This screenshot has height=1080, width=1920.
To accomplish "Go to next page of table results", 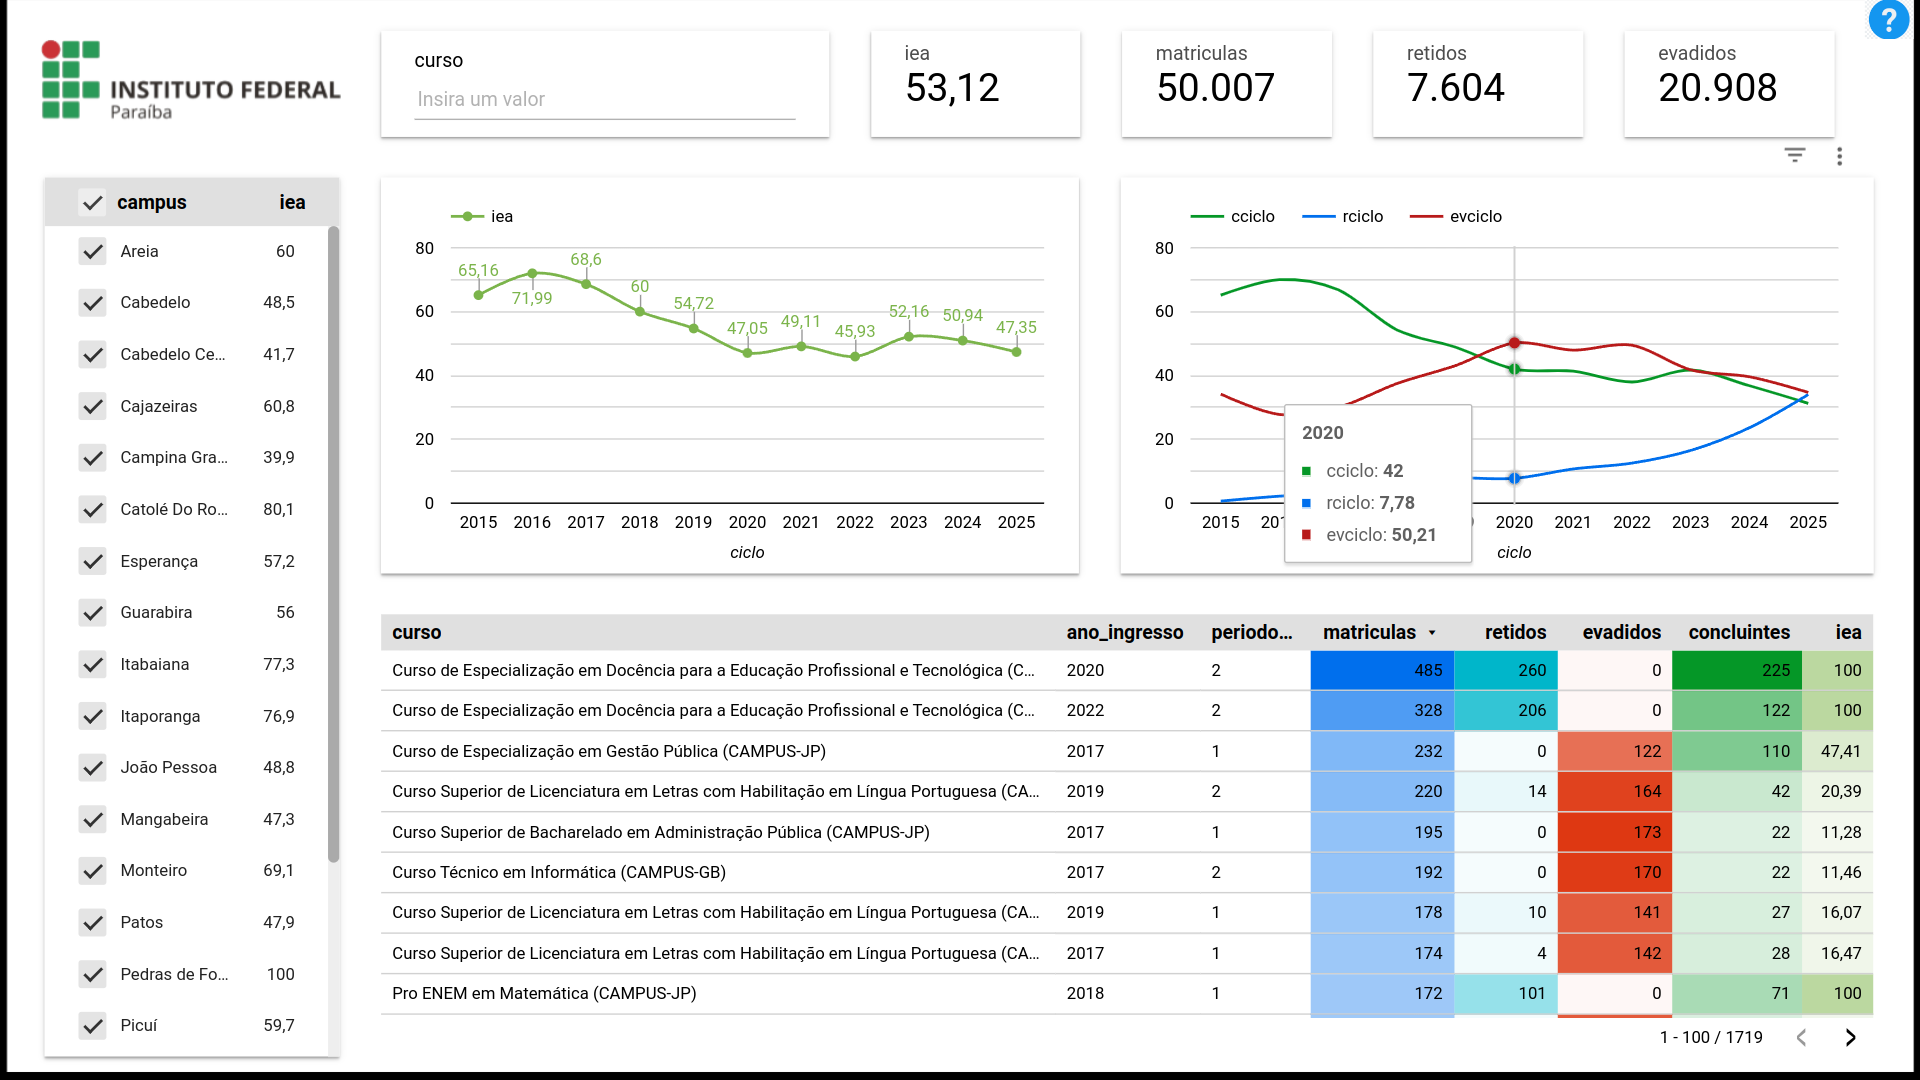I will click(x=1850, y=1037).
